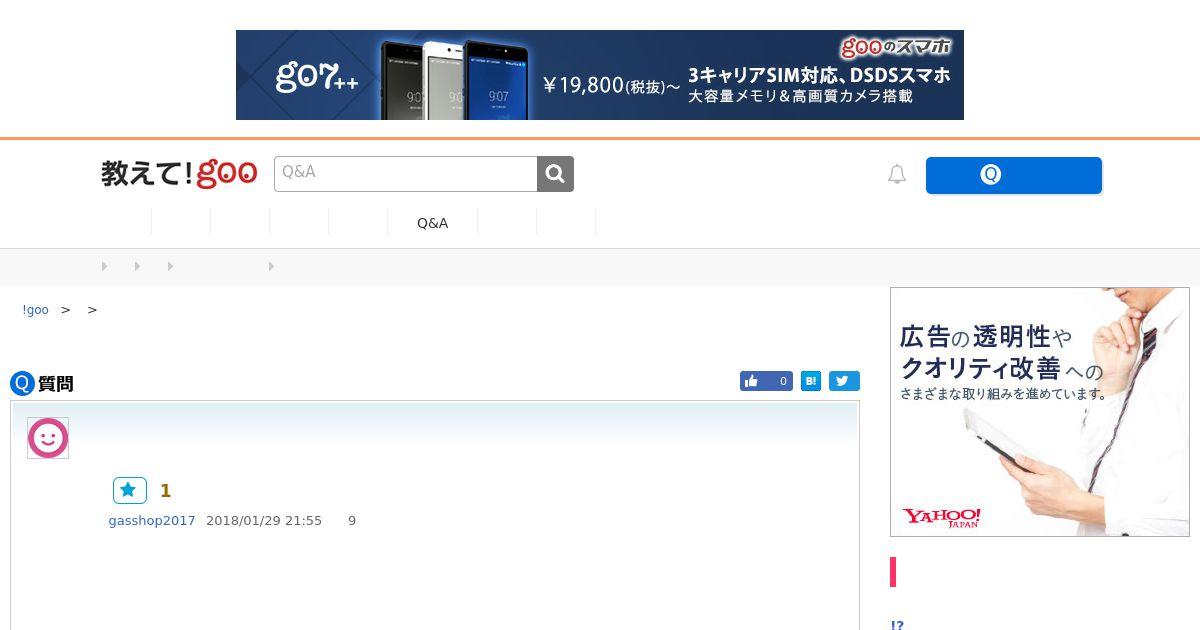Viewport: 1200px width, 630px height.
Task: Share via Hatena bookmark B! icon
Action: pos(811,381)
